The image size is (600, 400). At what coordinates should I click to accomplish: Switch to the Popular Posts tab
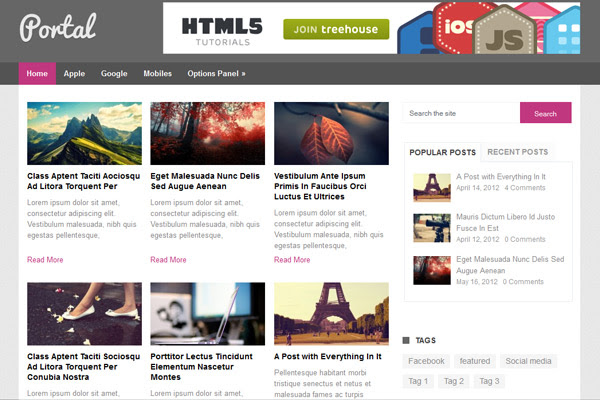(442, 152)
